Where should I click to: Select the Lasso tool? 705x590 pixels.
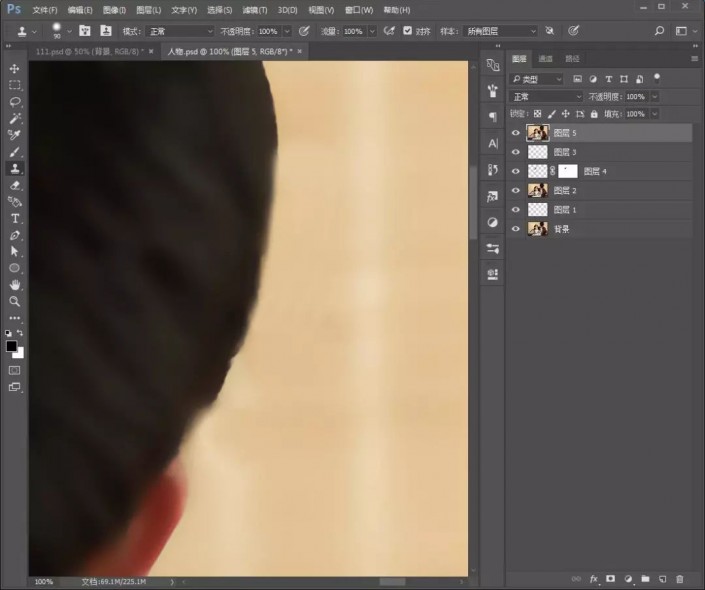point(14,102)
